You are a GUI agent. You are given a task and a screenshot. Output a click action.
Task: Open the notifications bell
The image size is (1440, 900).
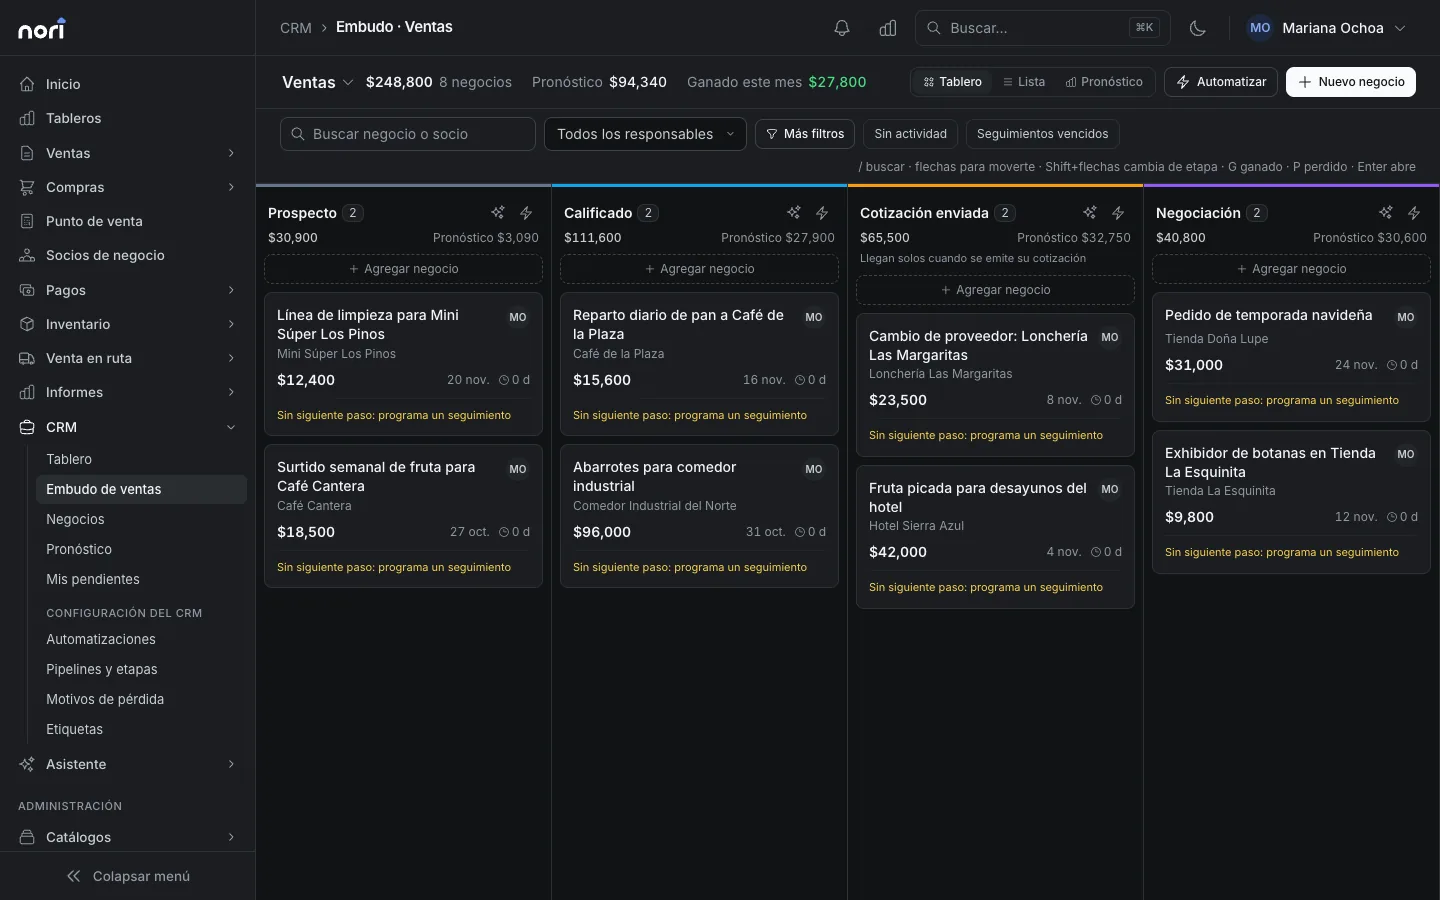(842, 28)
